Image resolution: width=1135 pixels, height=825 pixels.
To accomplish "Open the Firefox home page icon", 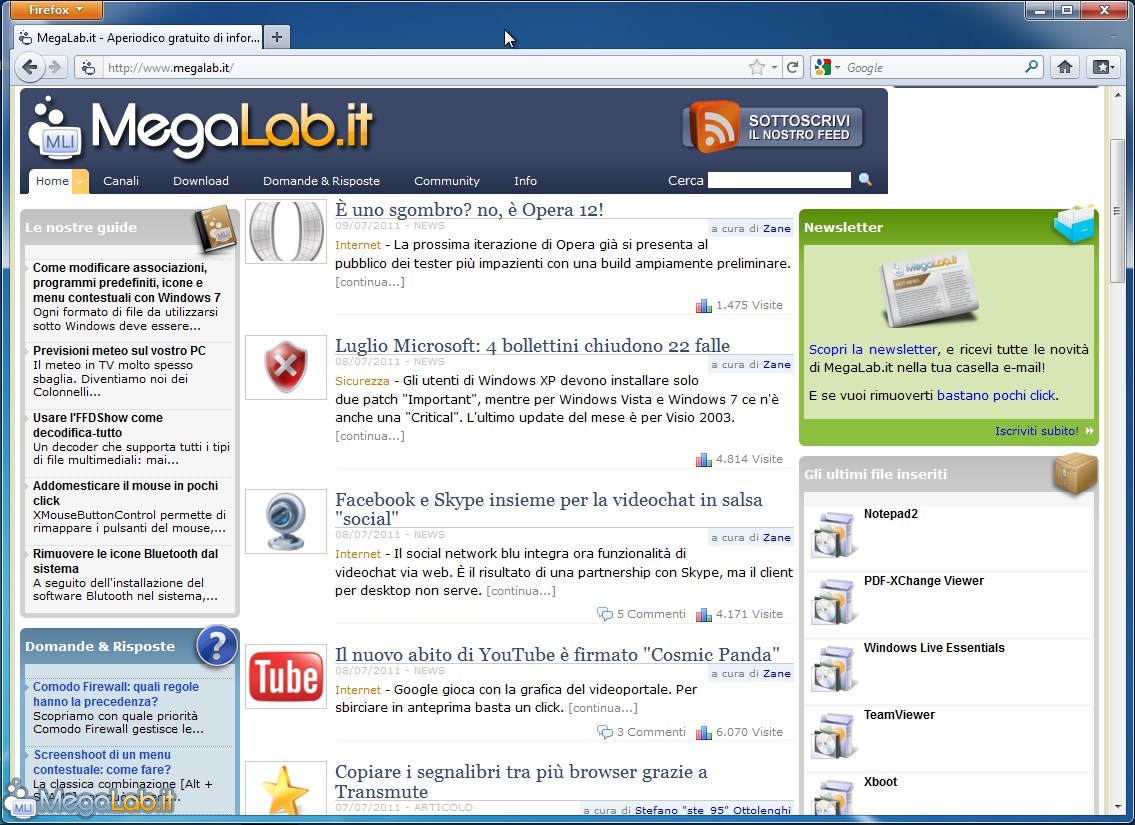I will point(1065,67).
